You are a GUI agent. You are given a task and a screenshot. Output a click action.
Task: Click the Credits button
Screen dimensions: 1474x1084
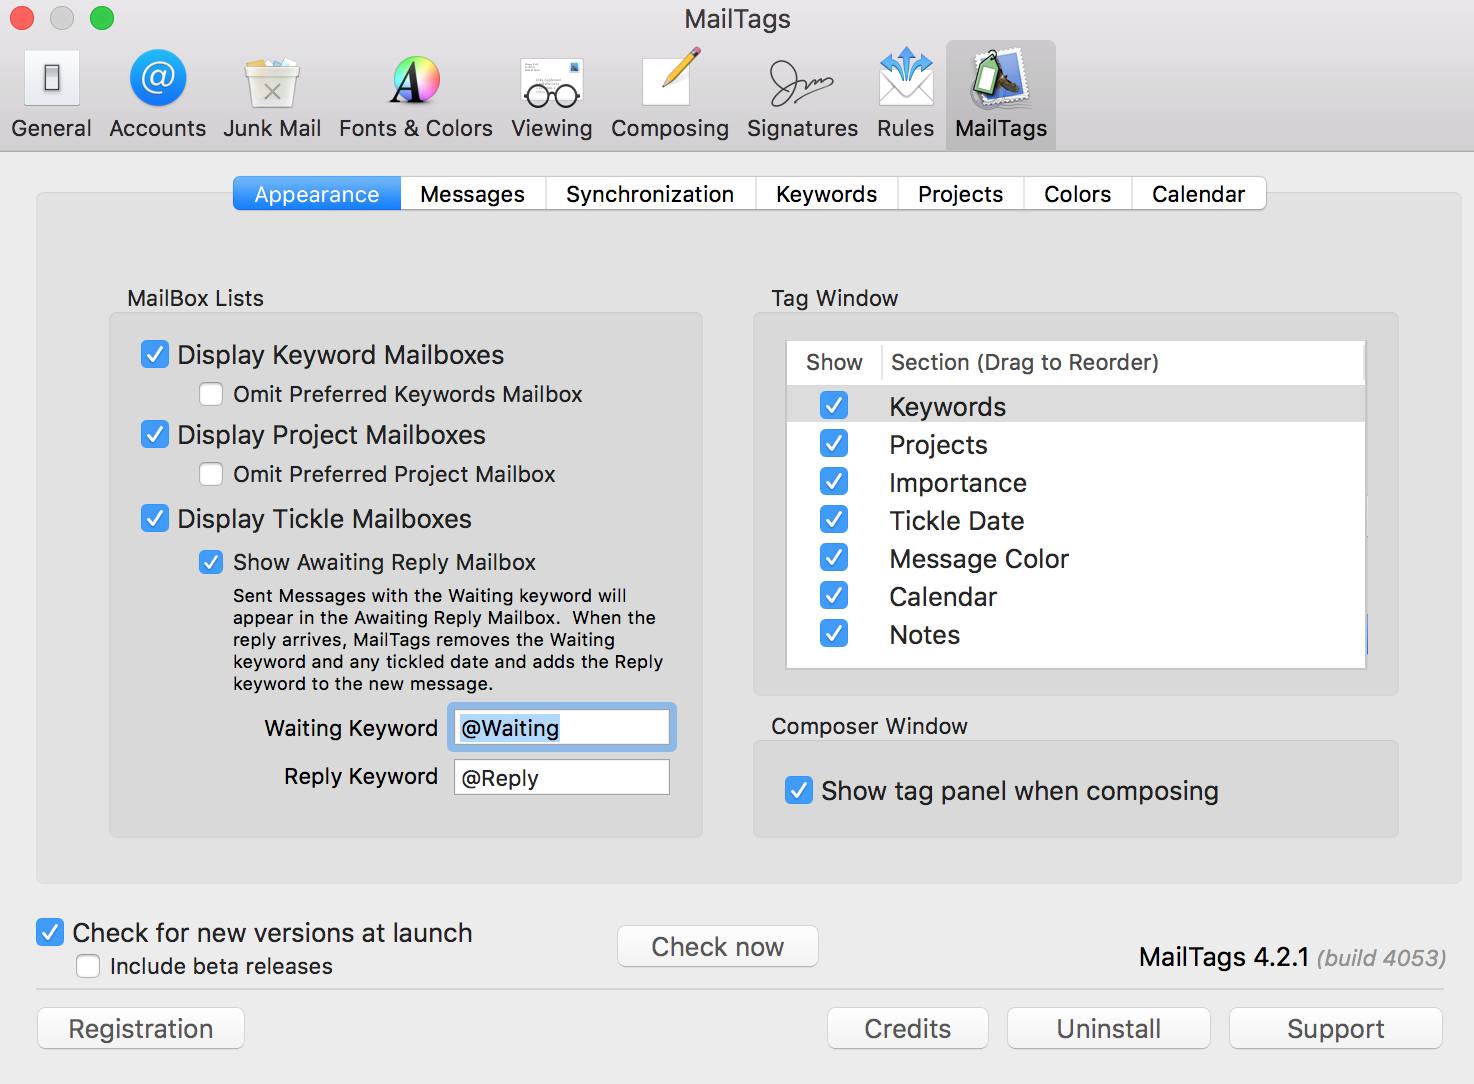tap(908, 1028)
